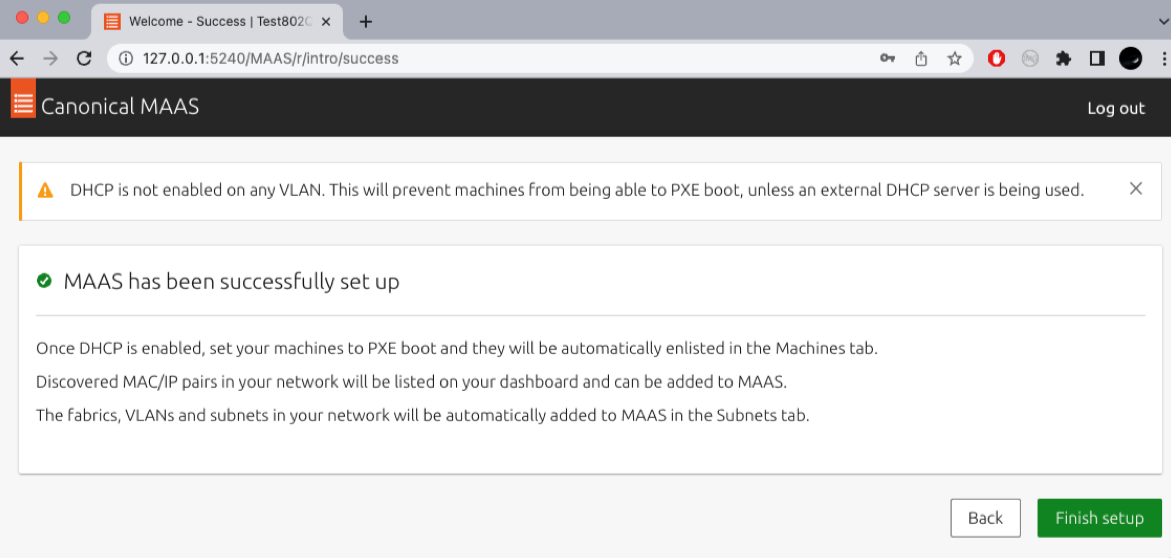
Task: Log out of MAAS
Action: point(1116,108)
